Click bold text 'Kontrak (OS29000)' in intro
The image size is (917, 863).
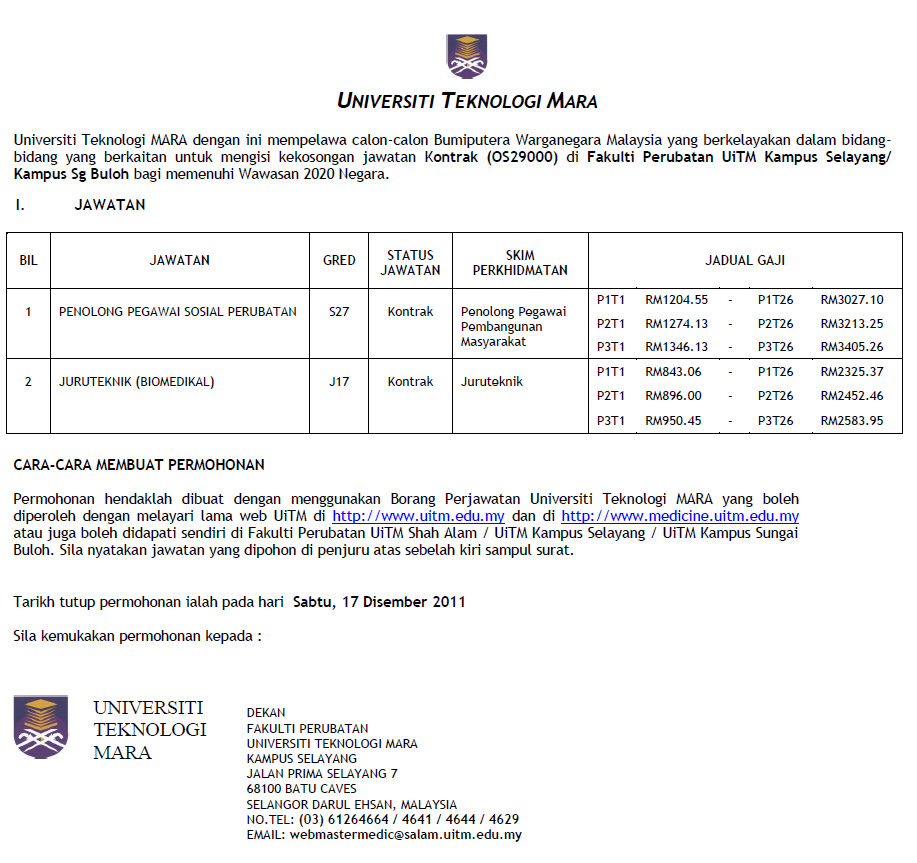pyautogui.click(x=491, y=157)
